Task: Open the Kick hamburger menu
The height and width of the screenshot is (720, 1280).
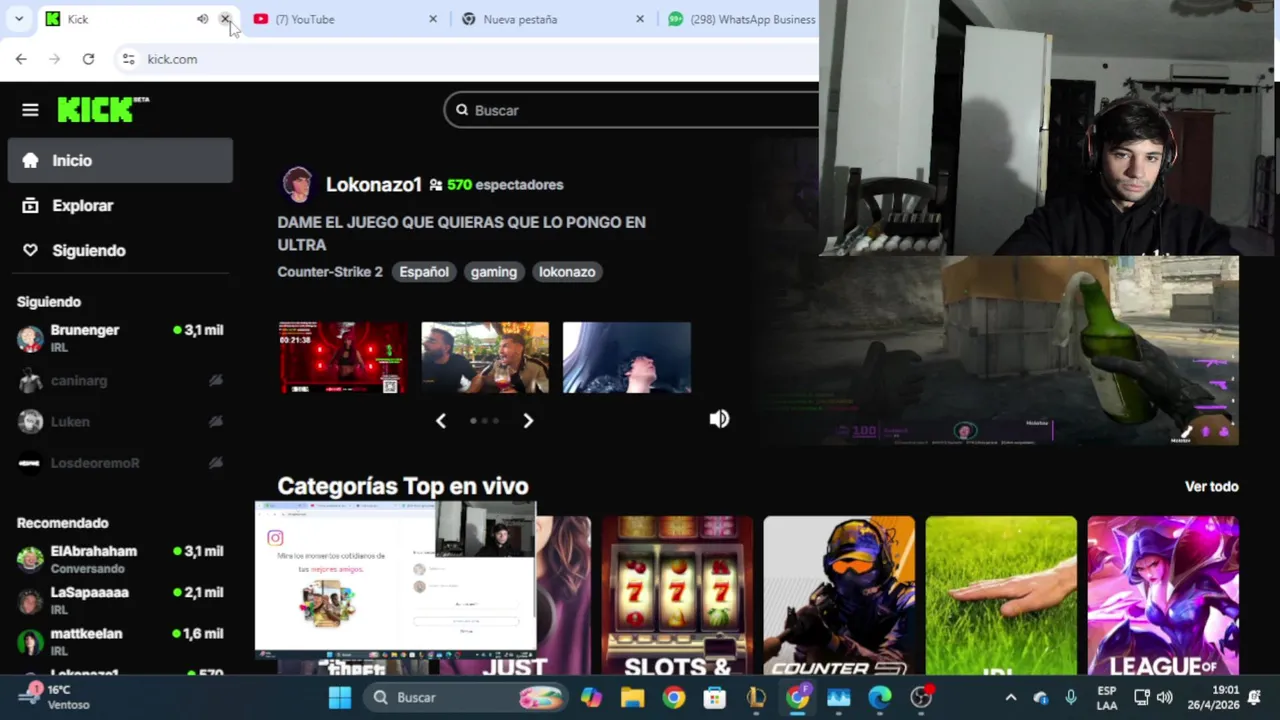Action: [x=30, y=110]
